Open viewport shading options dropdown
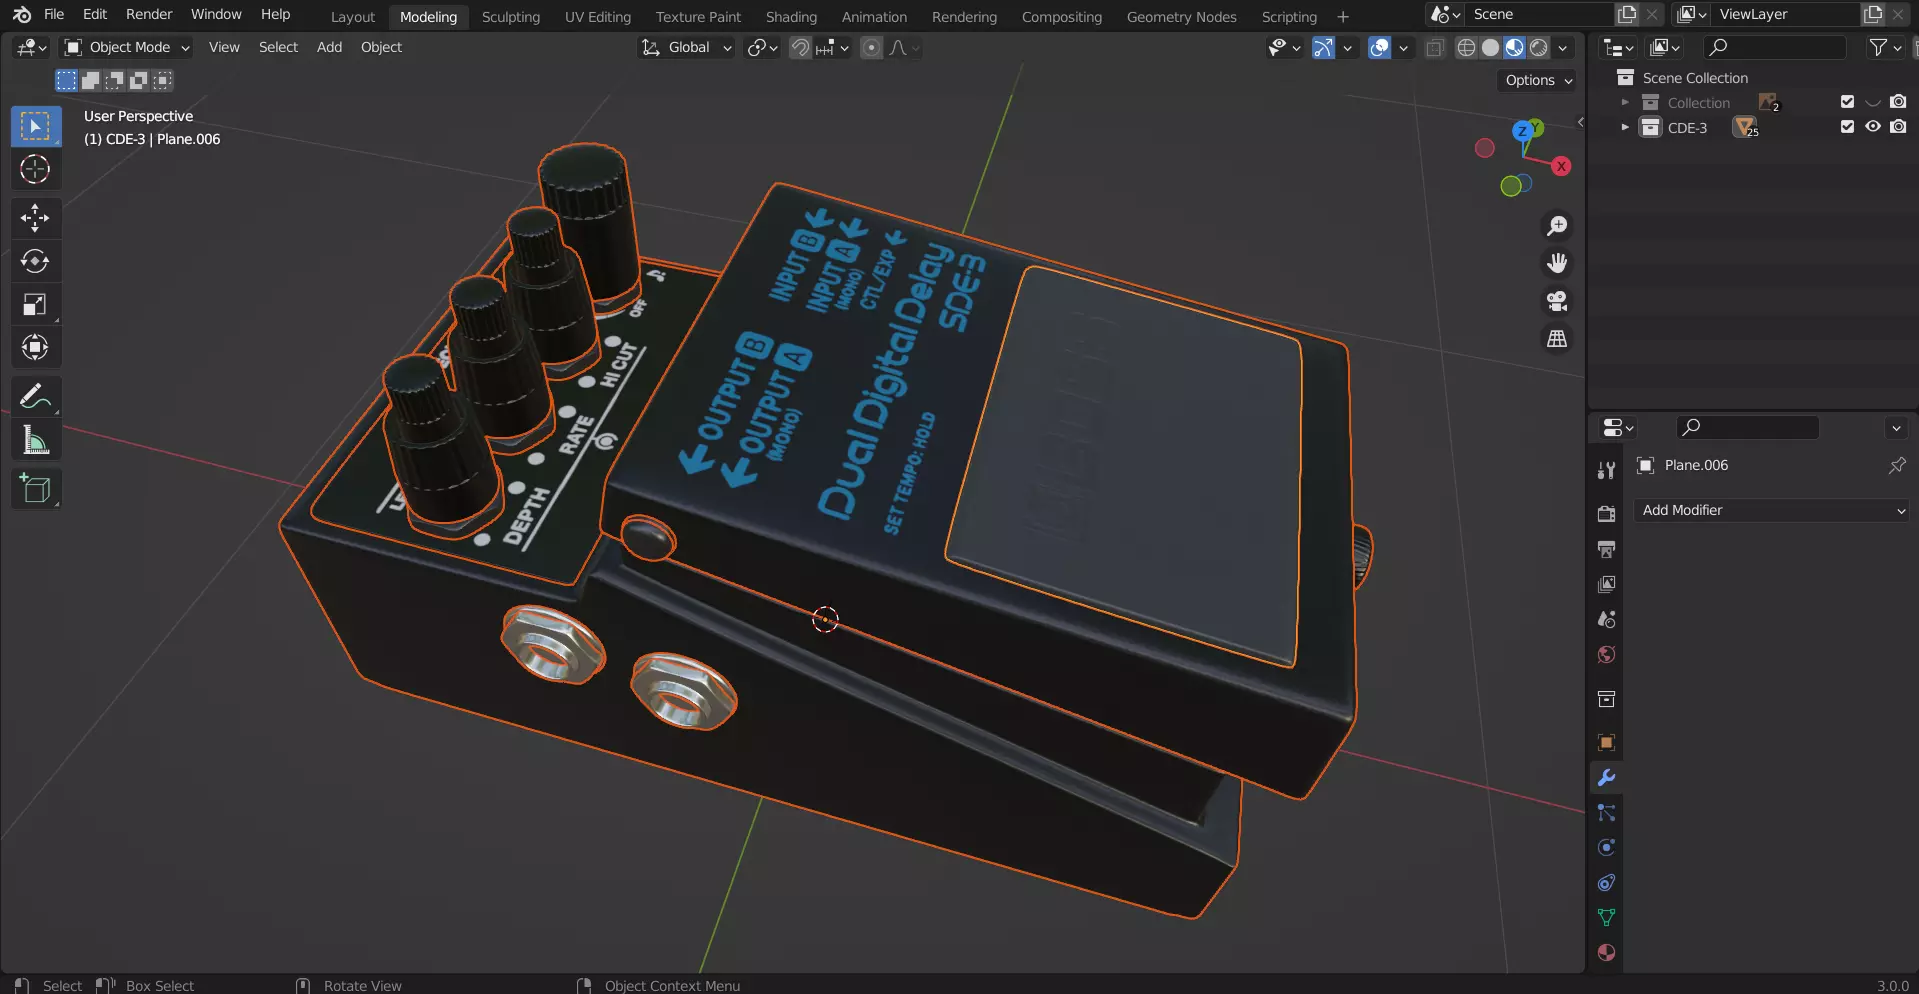 (x=1563, y=47)
